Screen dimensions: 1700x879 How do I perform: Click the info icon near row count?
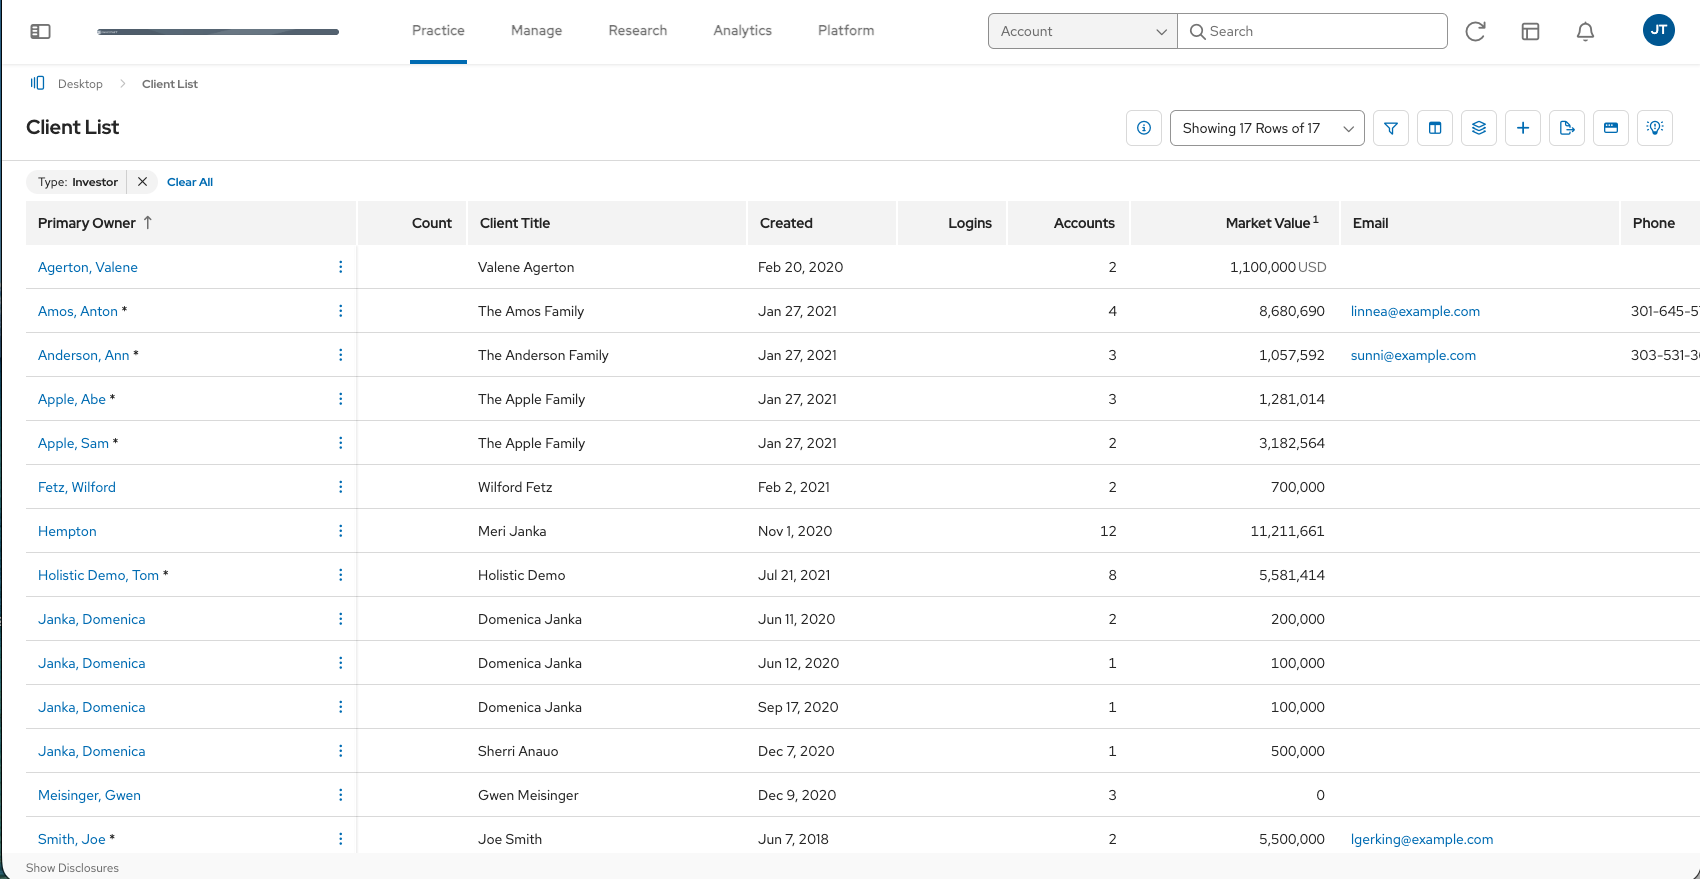pyautogui.click(x=1144, y=128)
